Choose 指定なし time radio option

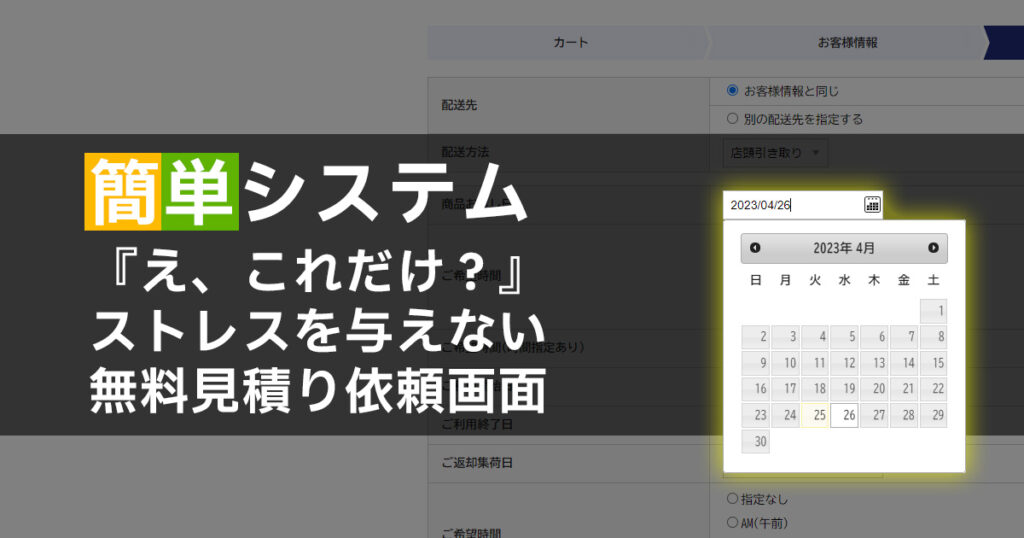tap(732, 499)
